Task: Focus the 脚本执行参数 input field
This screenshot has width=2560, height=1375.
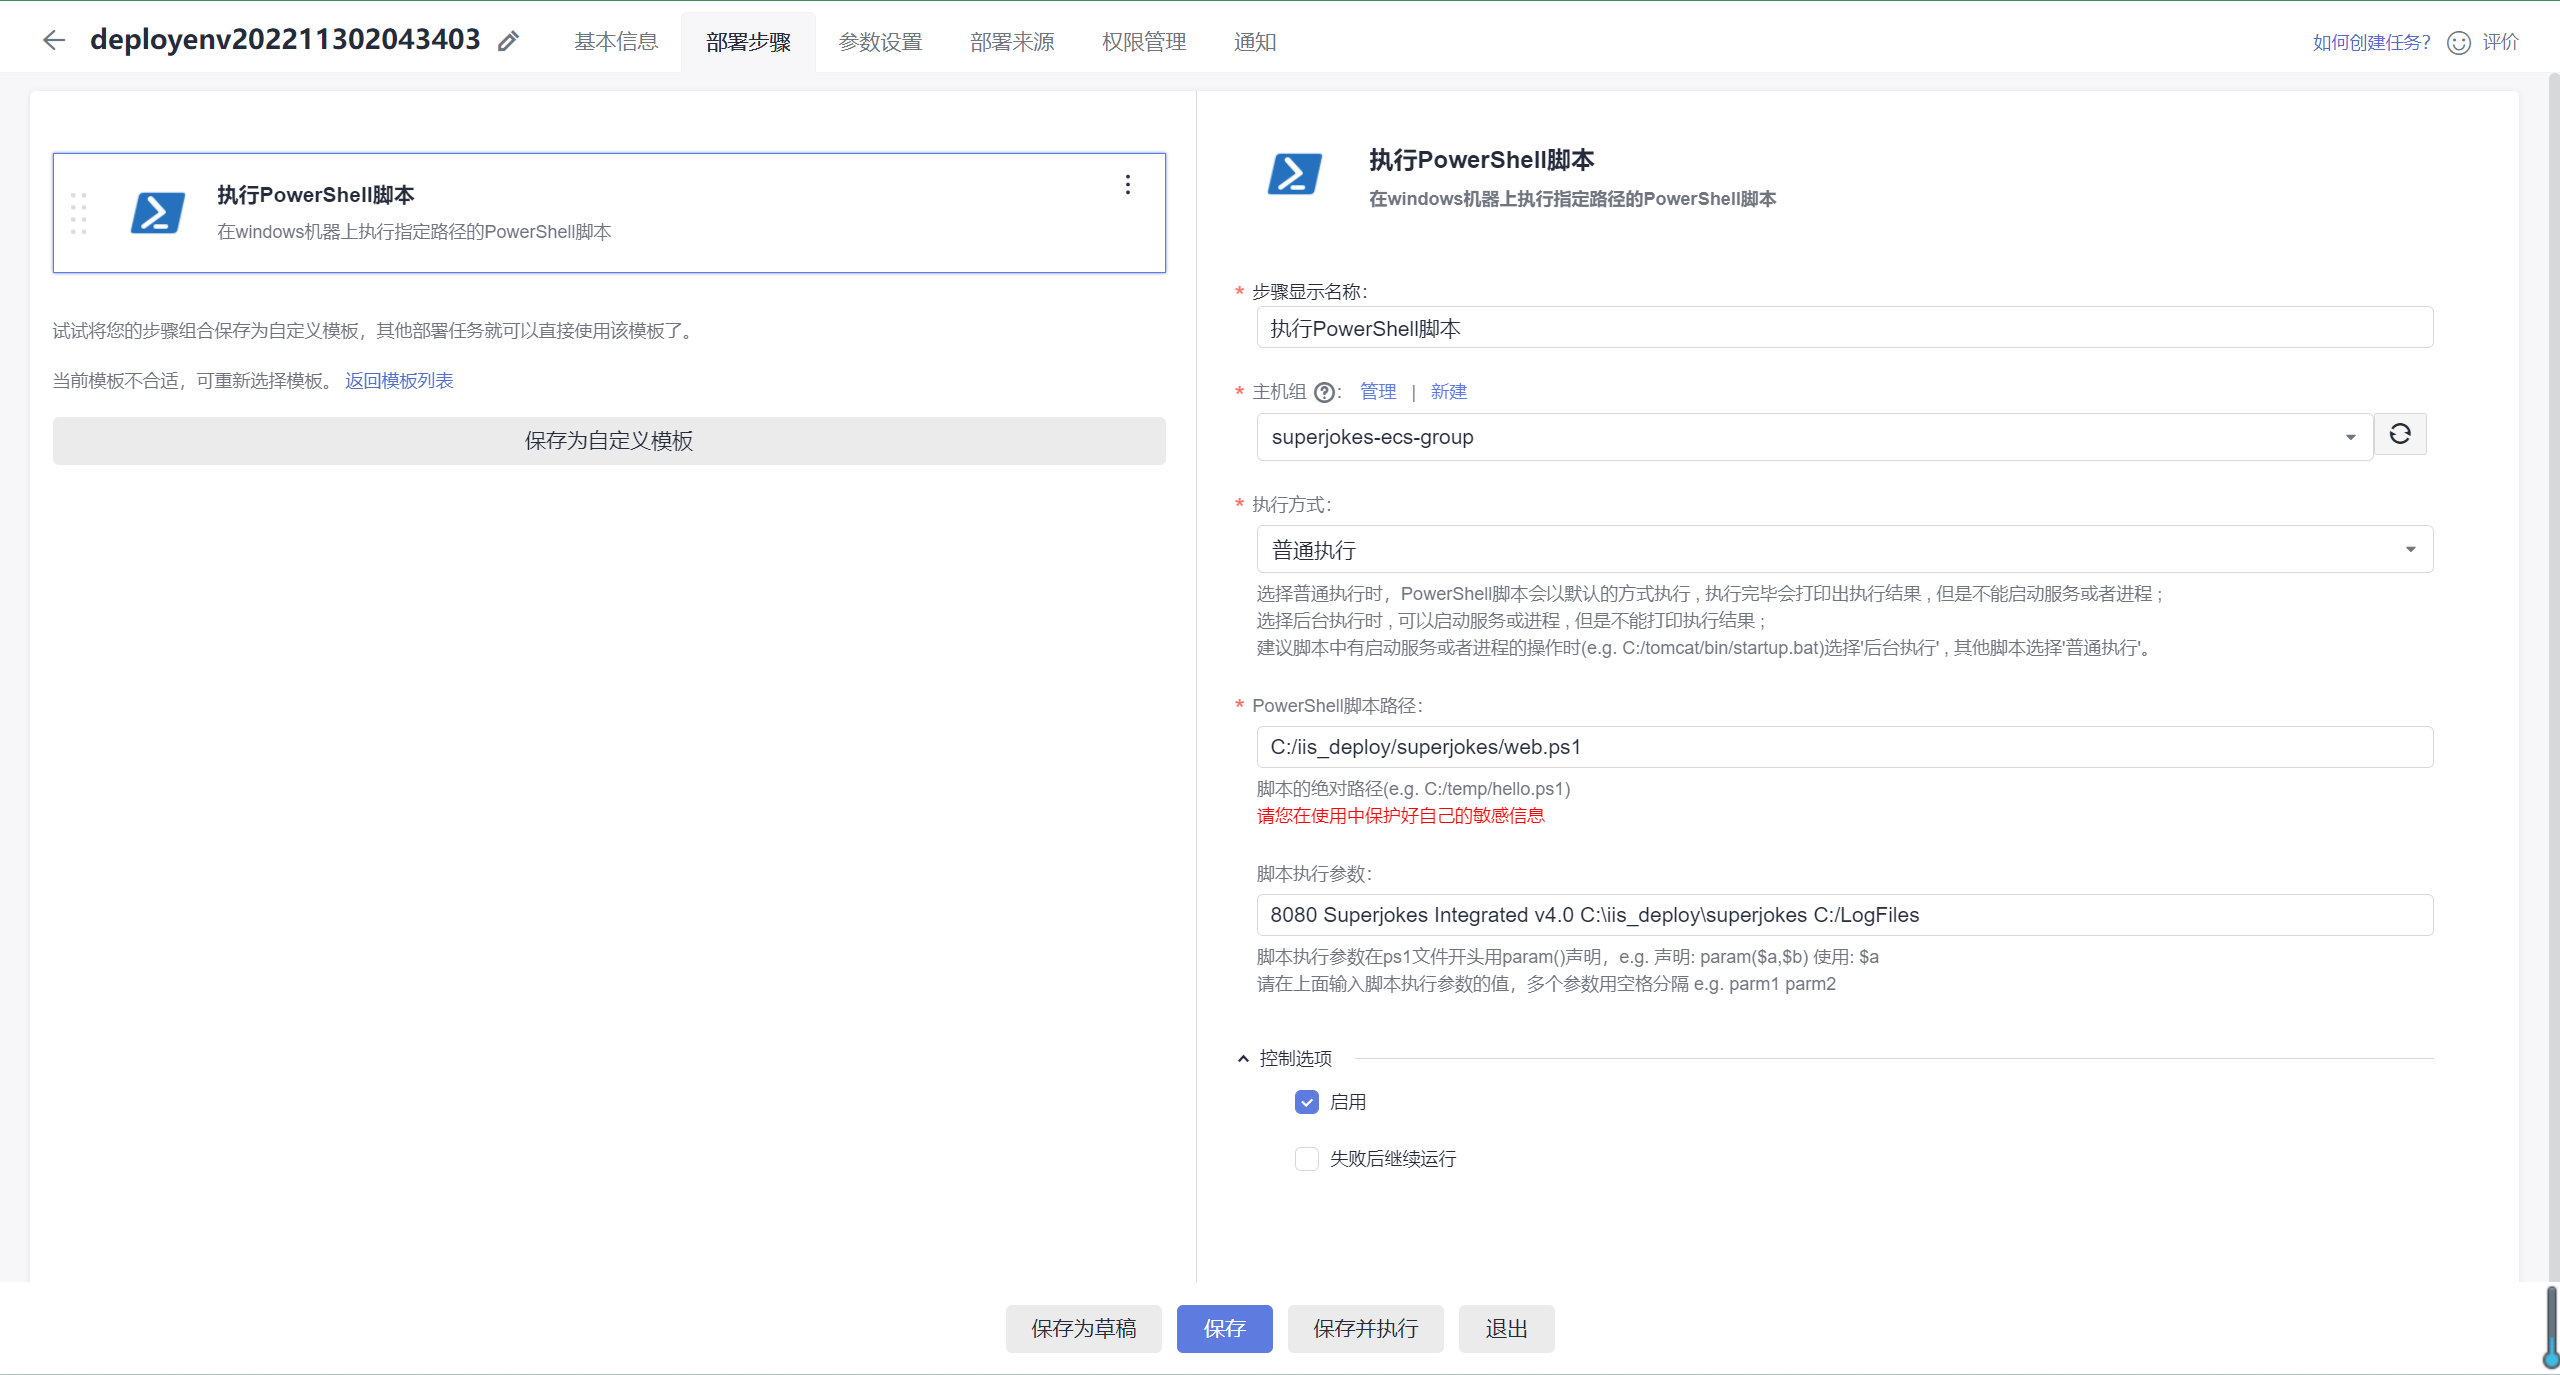Action: [x=1844, y=915]
